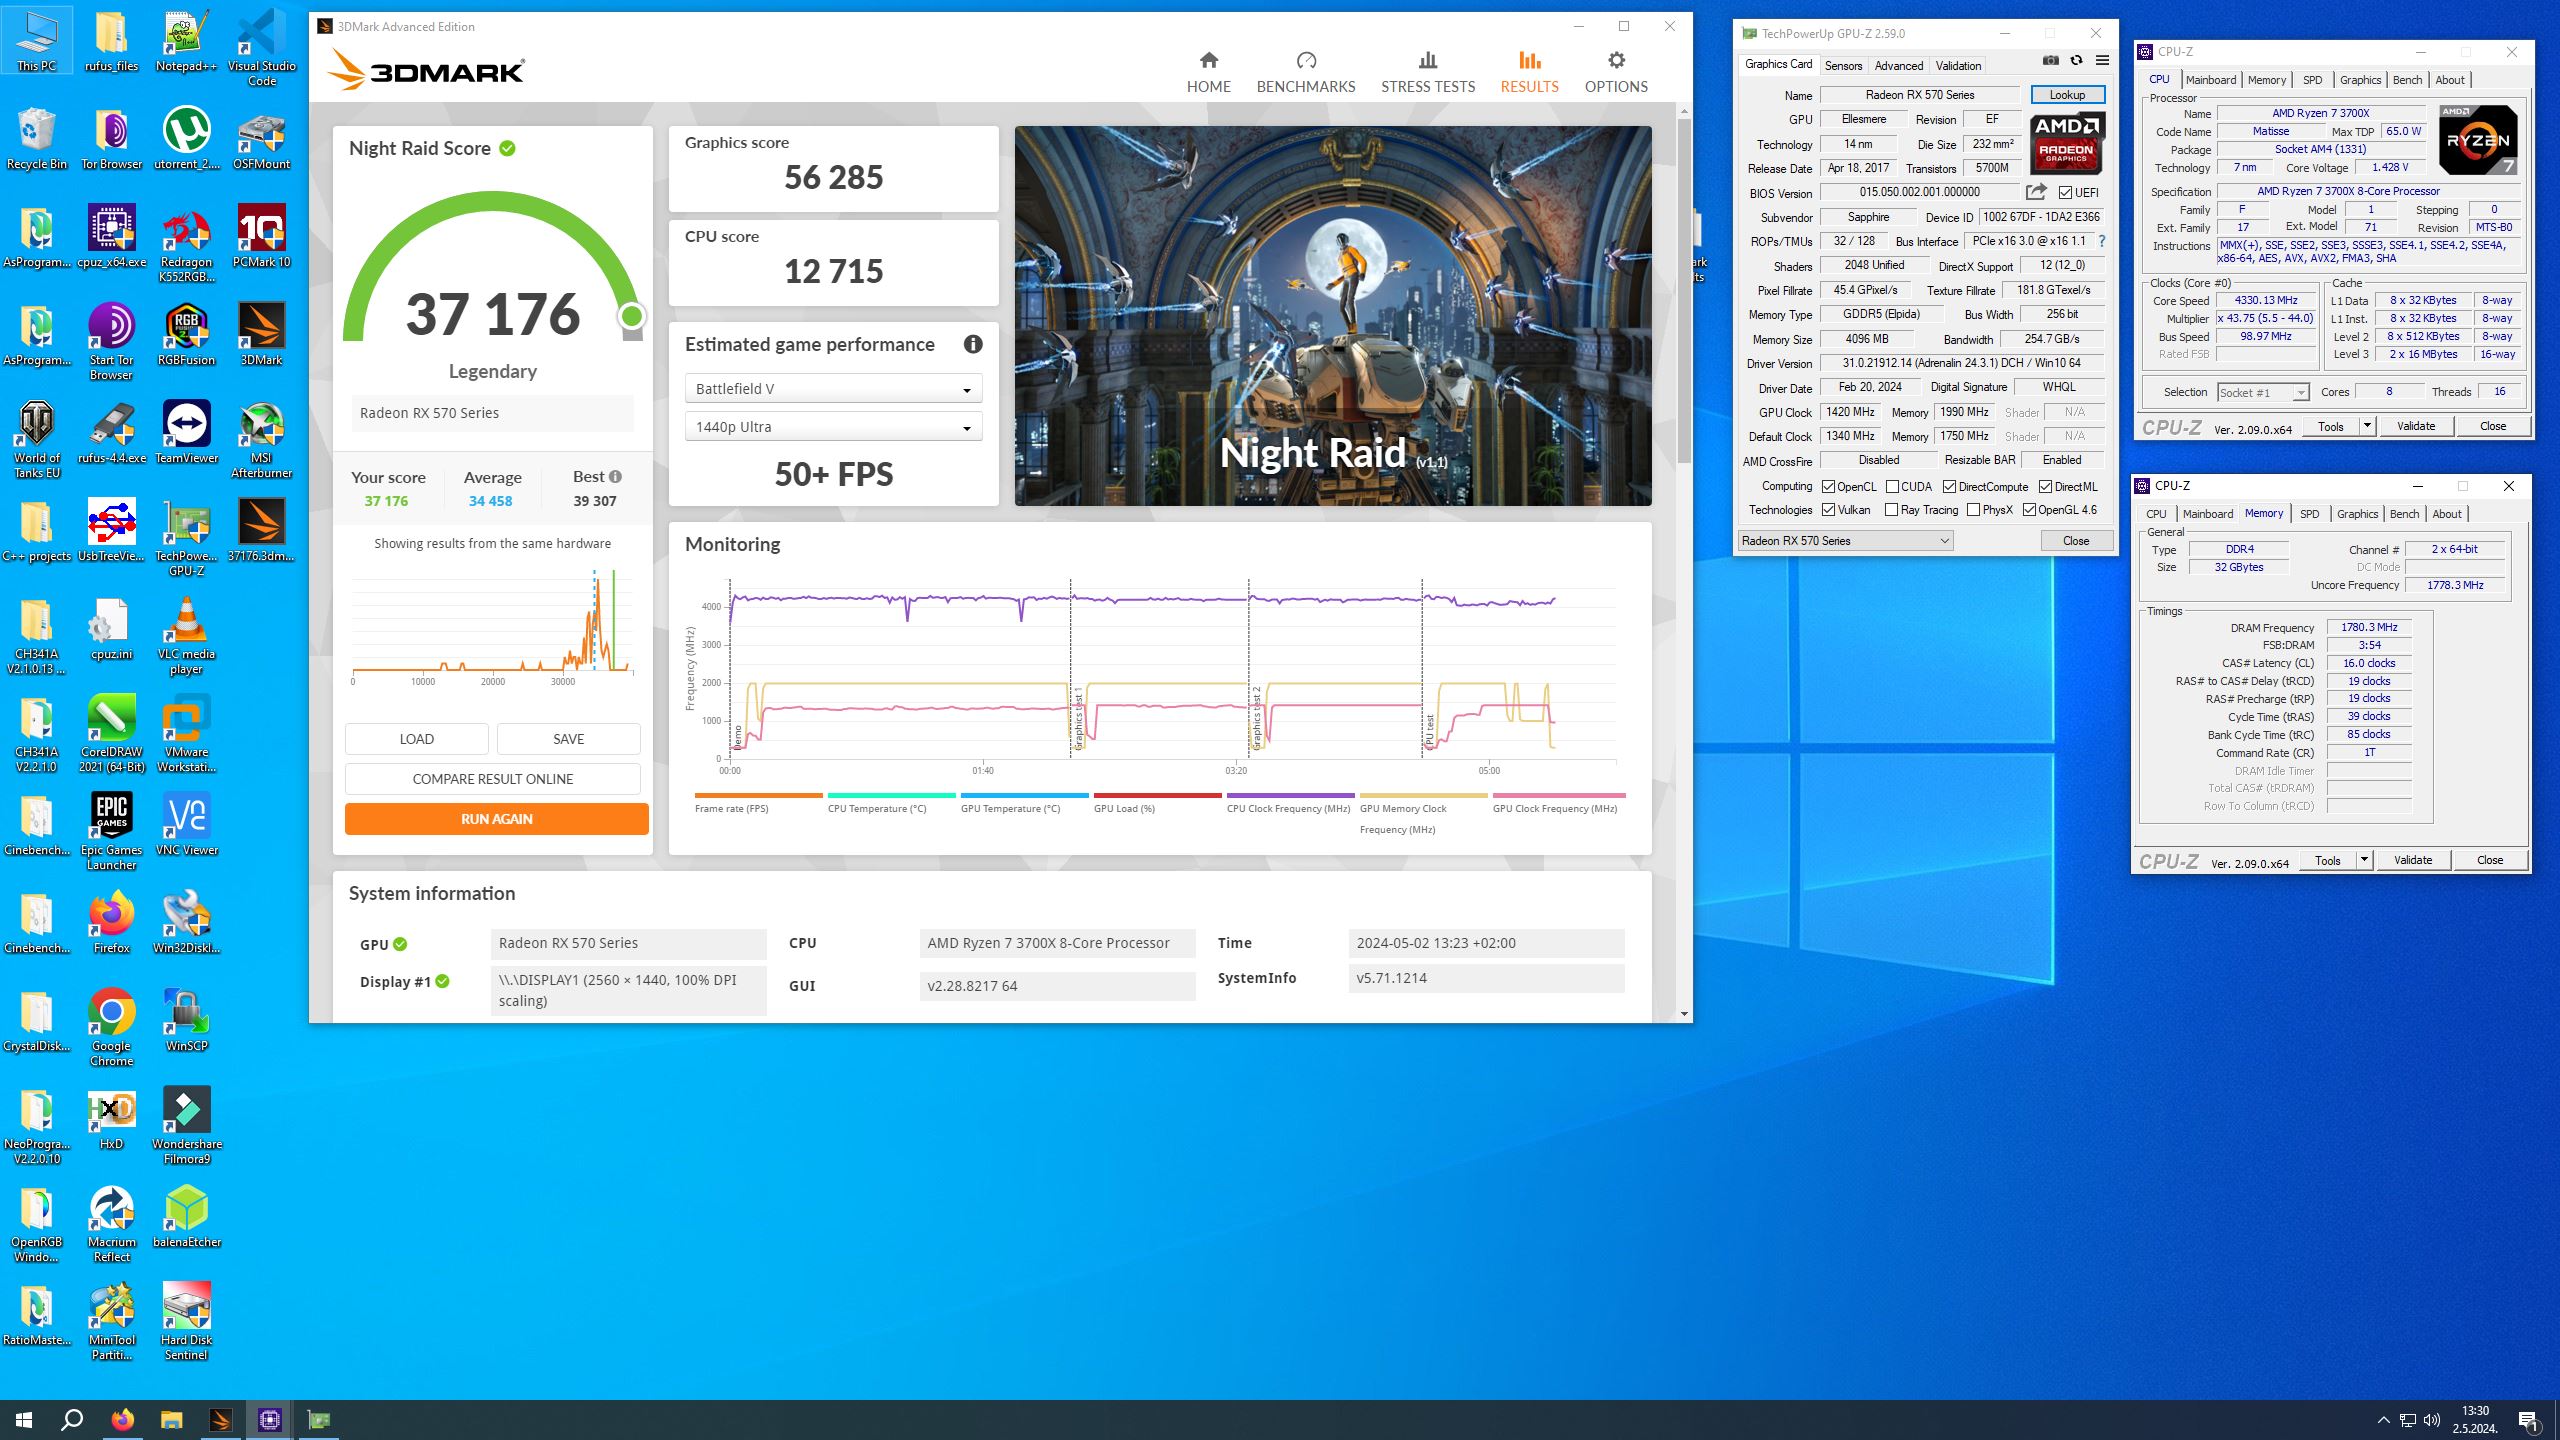The height and width of the screenshot is (1440, 2560).
Task: Select the Tor Browser desktop icon
Action: coord(111,138)
